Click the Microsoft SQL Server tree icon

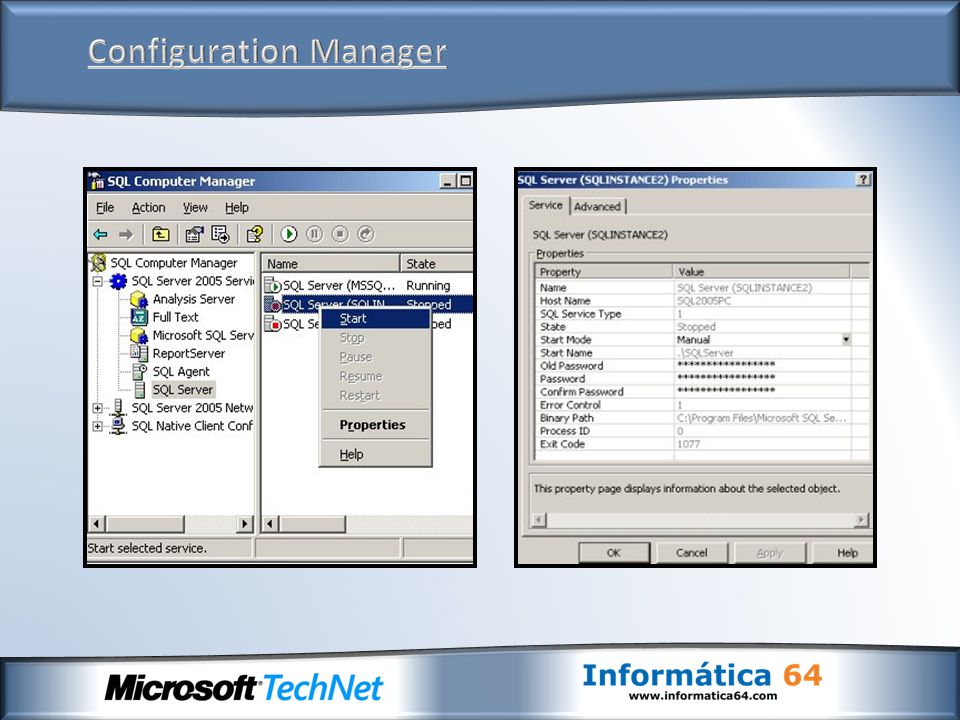[139, 336]
